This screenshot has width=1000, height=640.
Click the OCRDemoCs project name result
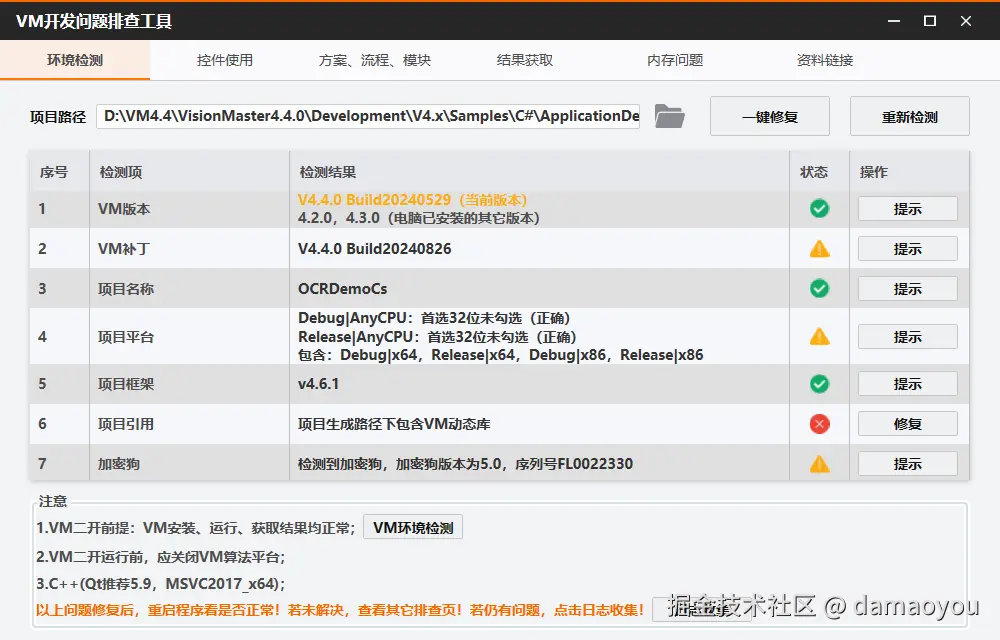pyautogui.click(x=342, y=289)
